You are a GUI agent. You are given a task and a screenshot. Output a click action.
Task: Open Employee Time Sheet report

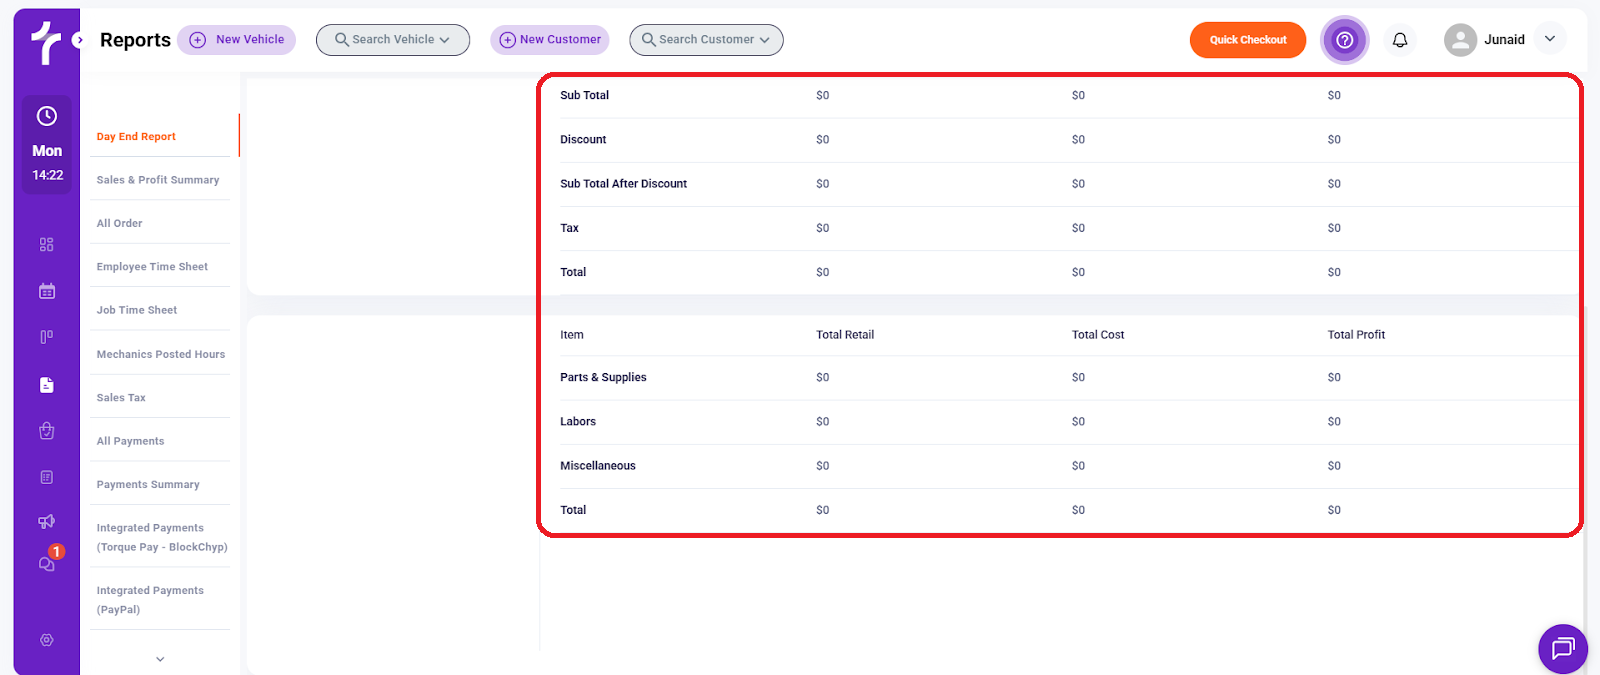[152, 267]
